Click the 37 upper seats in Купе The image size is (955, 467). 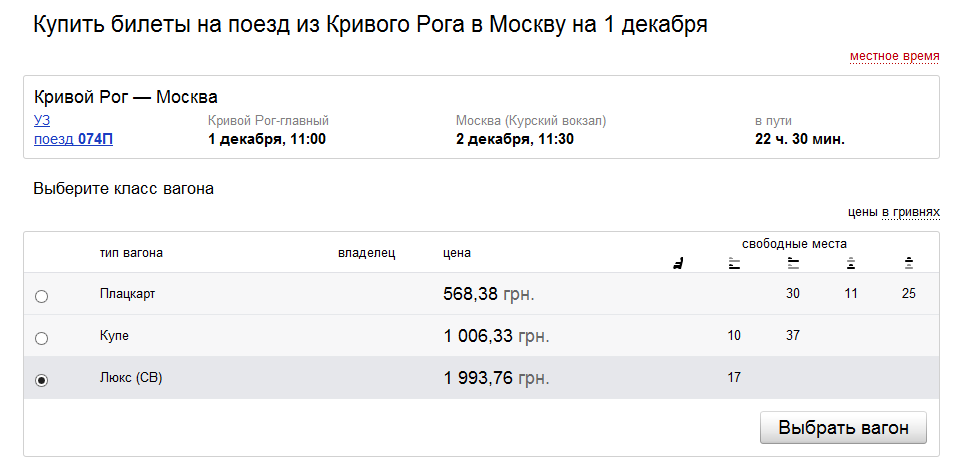pos(792,335)
